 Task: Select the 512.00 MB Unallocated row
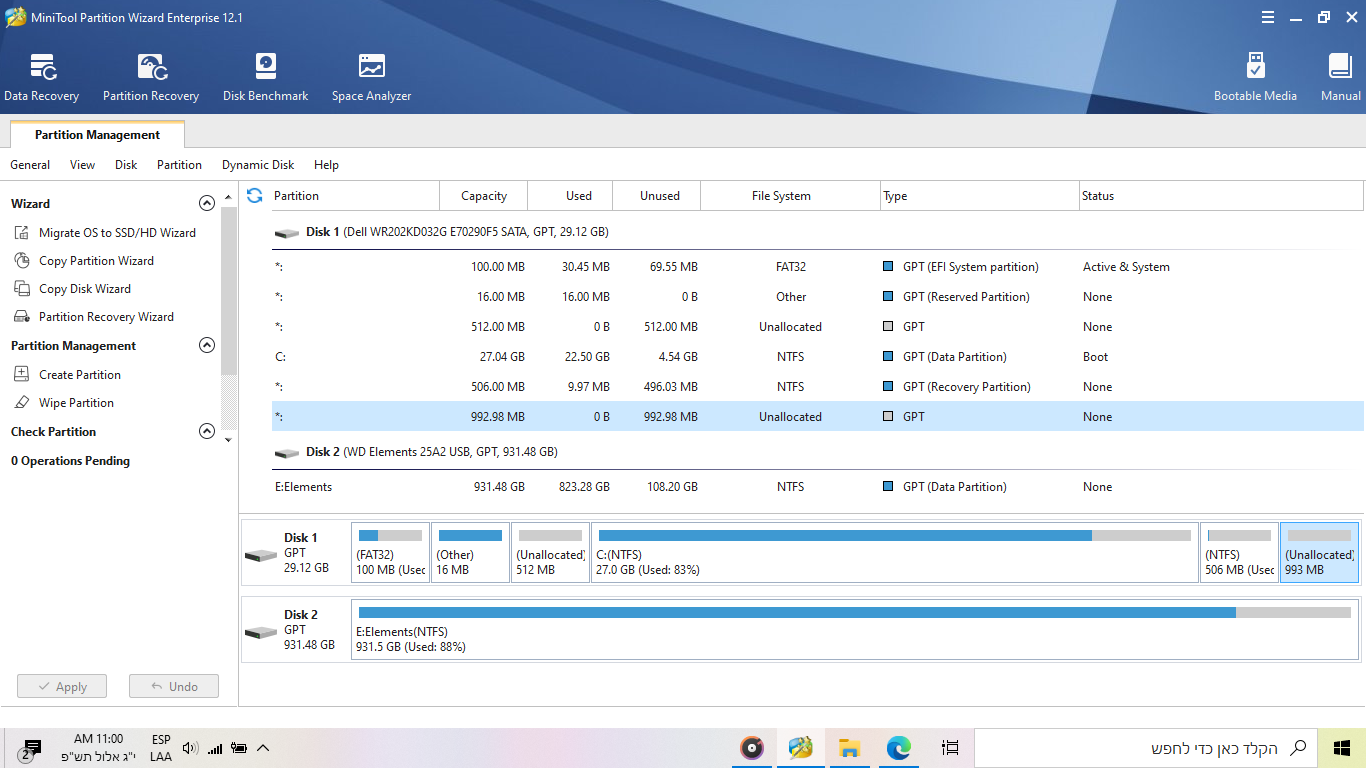[x=817, y=327]
